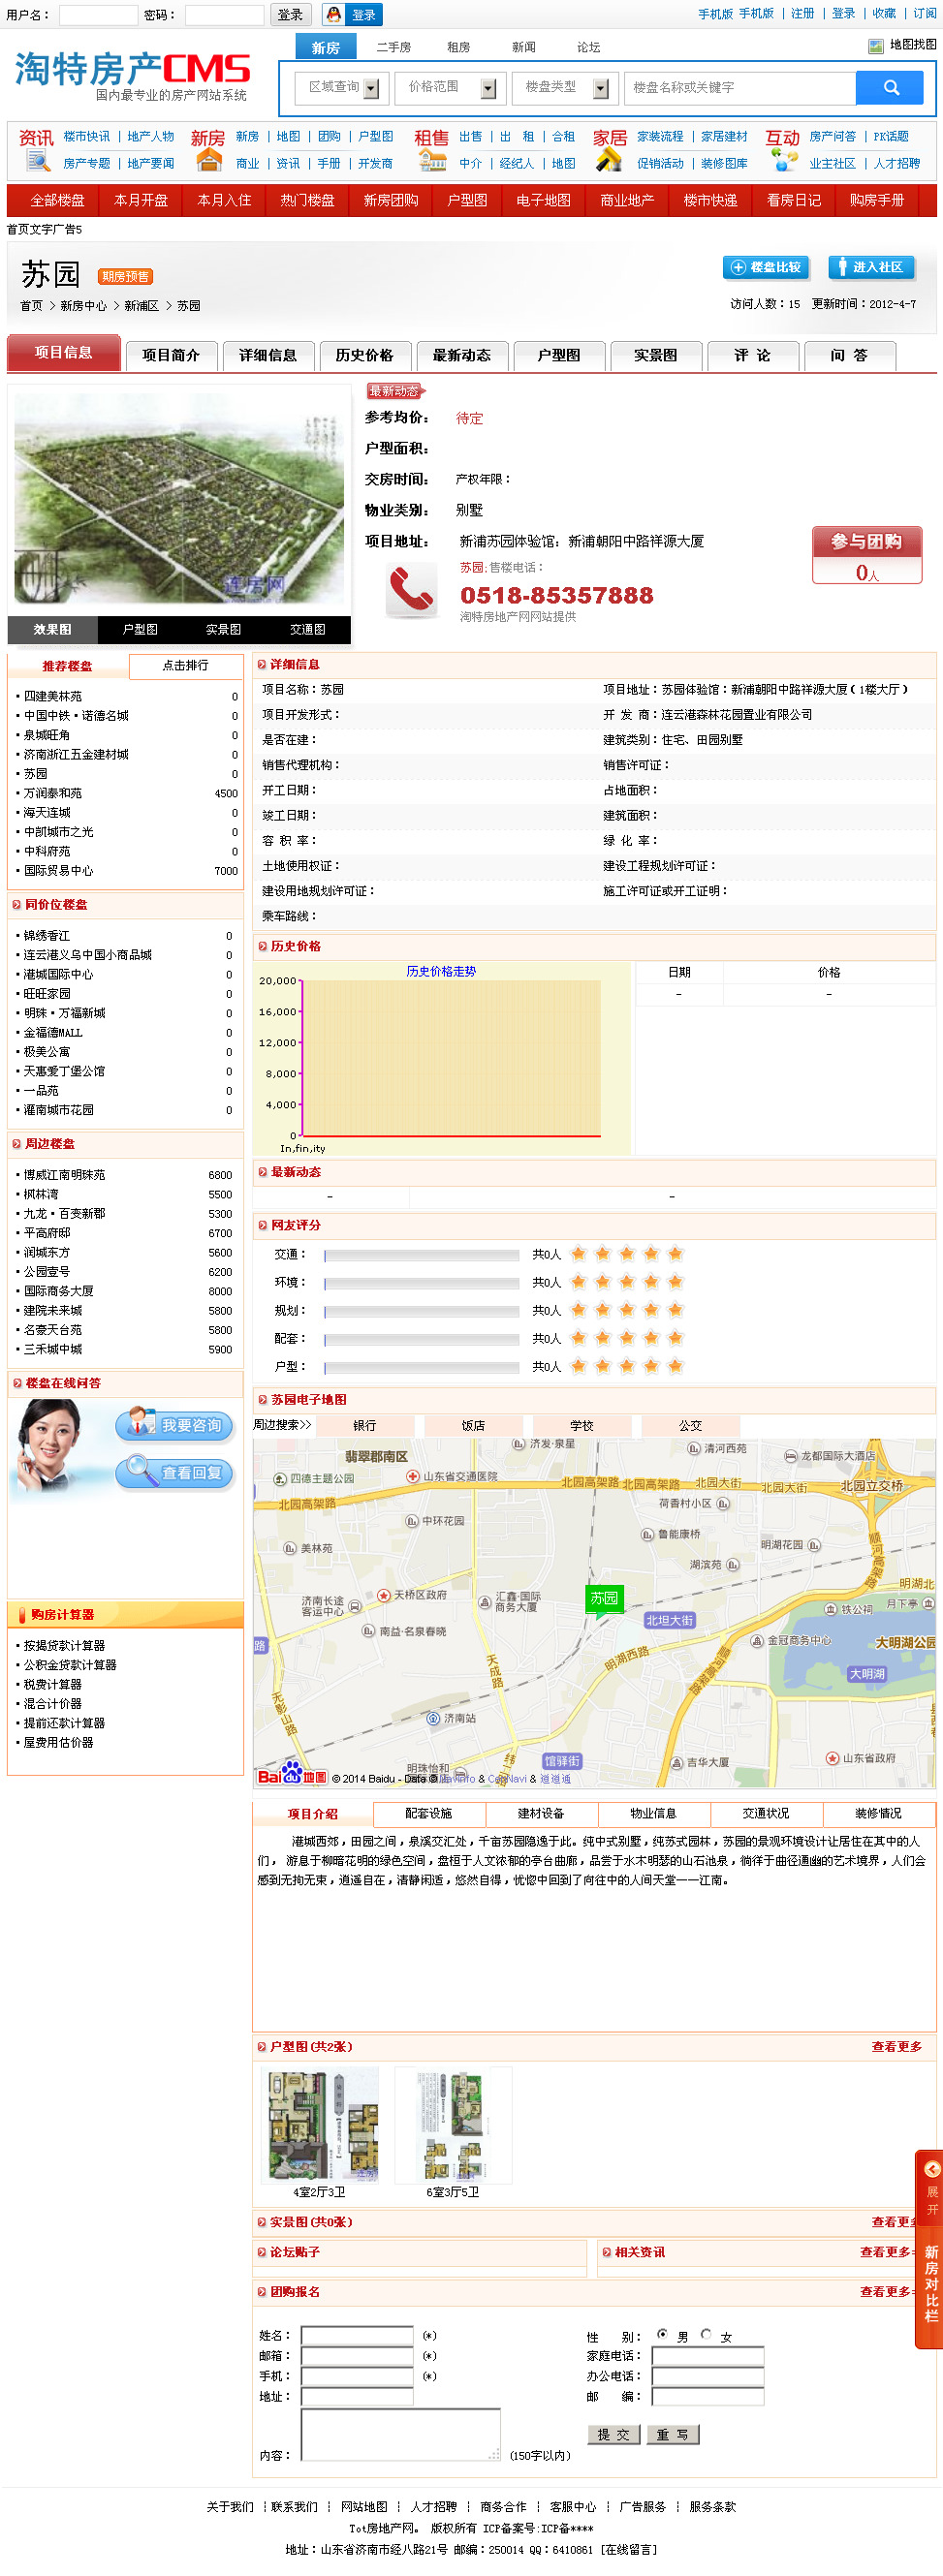This screenshot has width=943, height=2576.
Task: Show the 交通图 image tab
Action: pos(308,629)
